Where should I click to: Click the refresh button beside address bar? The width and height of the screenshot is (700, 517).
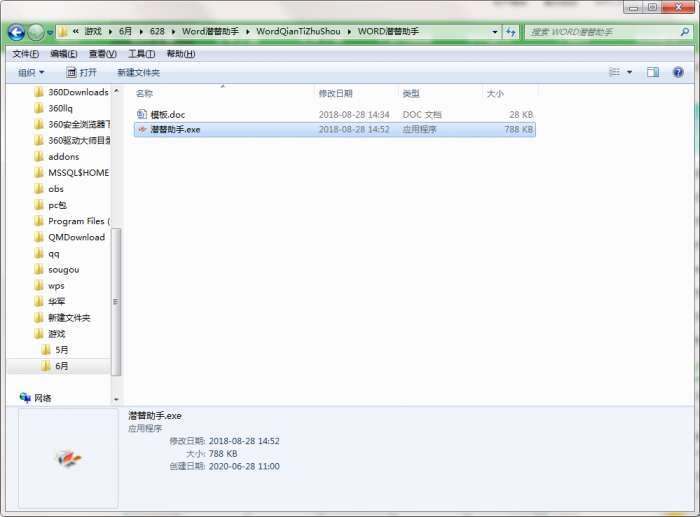click(x=511, y=32)
